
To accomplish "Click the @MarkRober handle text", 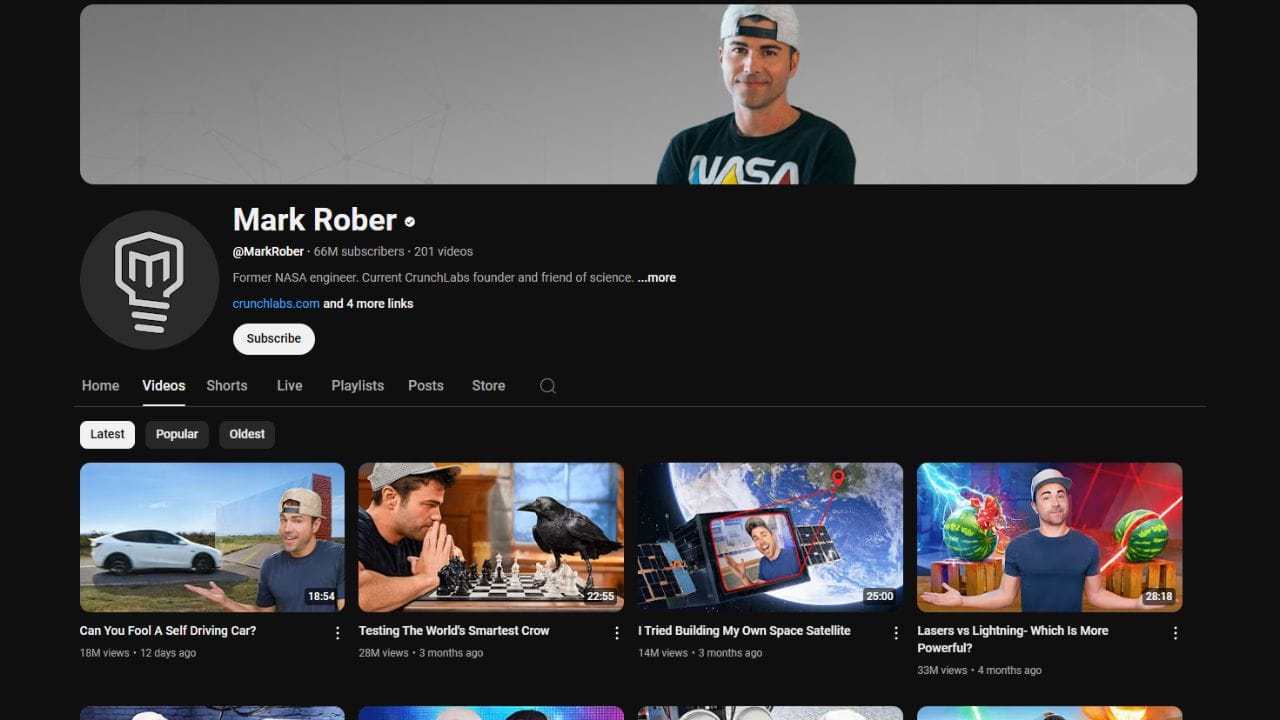I will pos(268,252).
